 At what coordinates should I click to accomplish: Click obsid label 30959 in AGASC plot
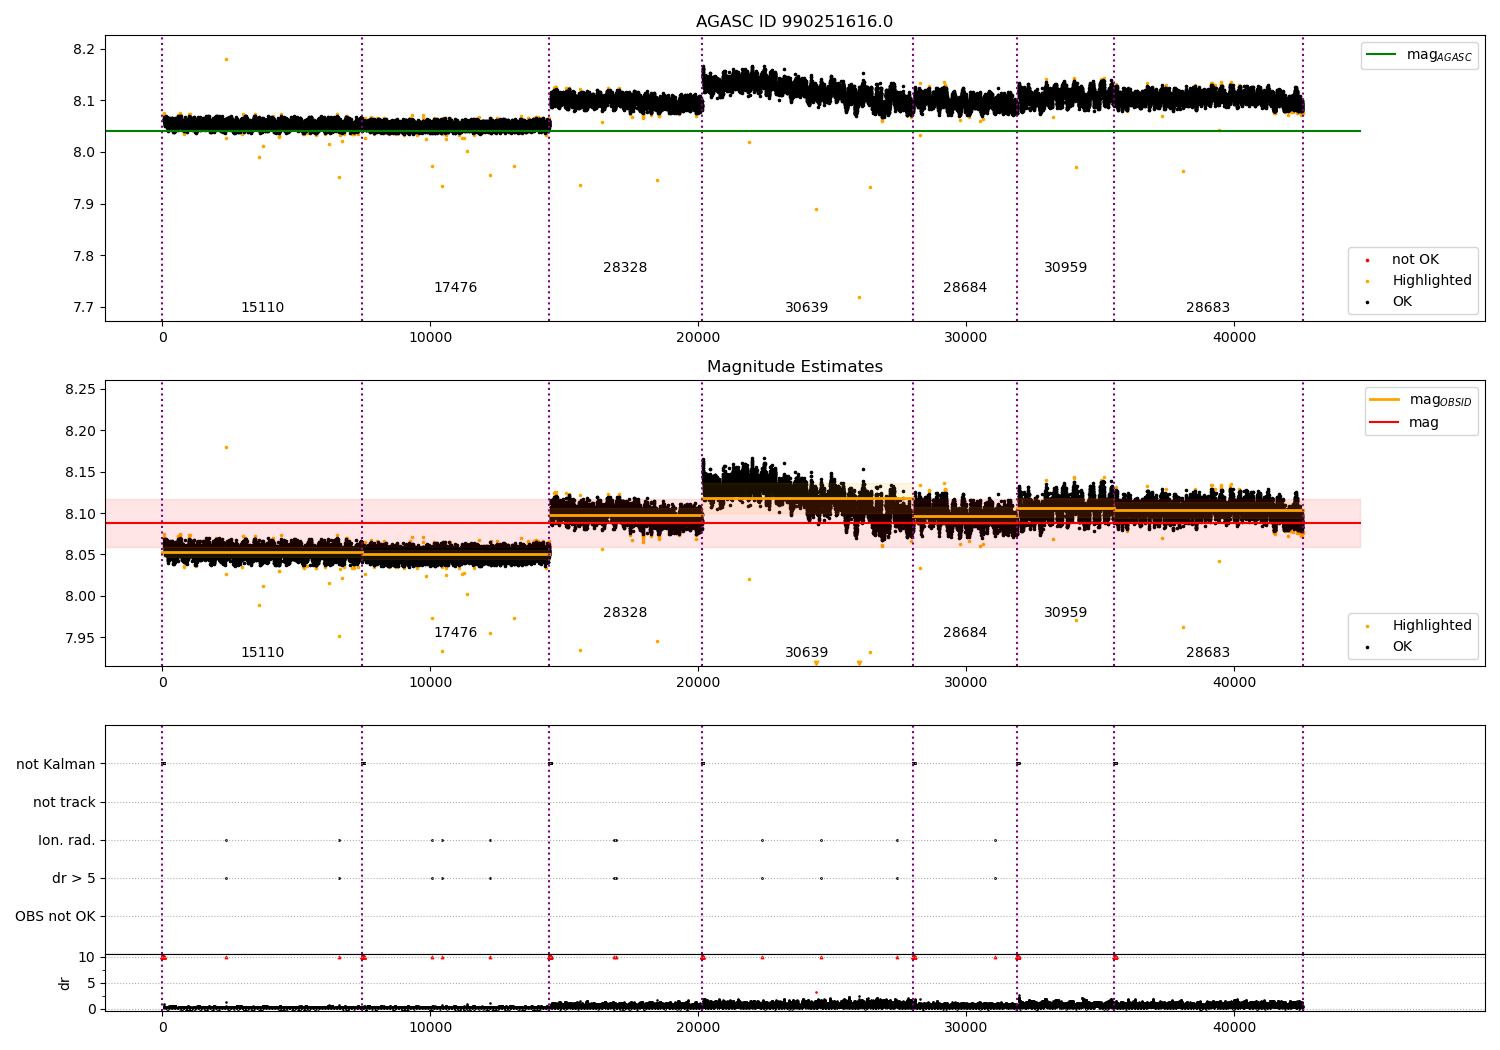tap(1065, 268)
